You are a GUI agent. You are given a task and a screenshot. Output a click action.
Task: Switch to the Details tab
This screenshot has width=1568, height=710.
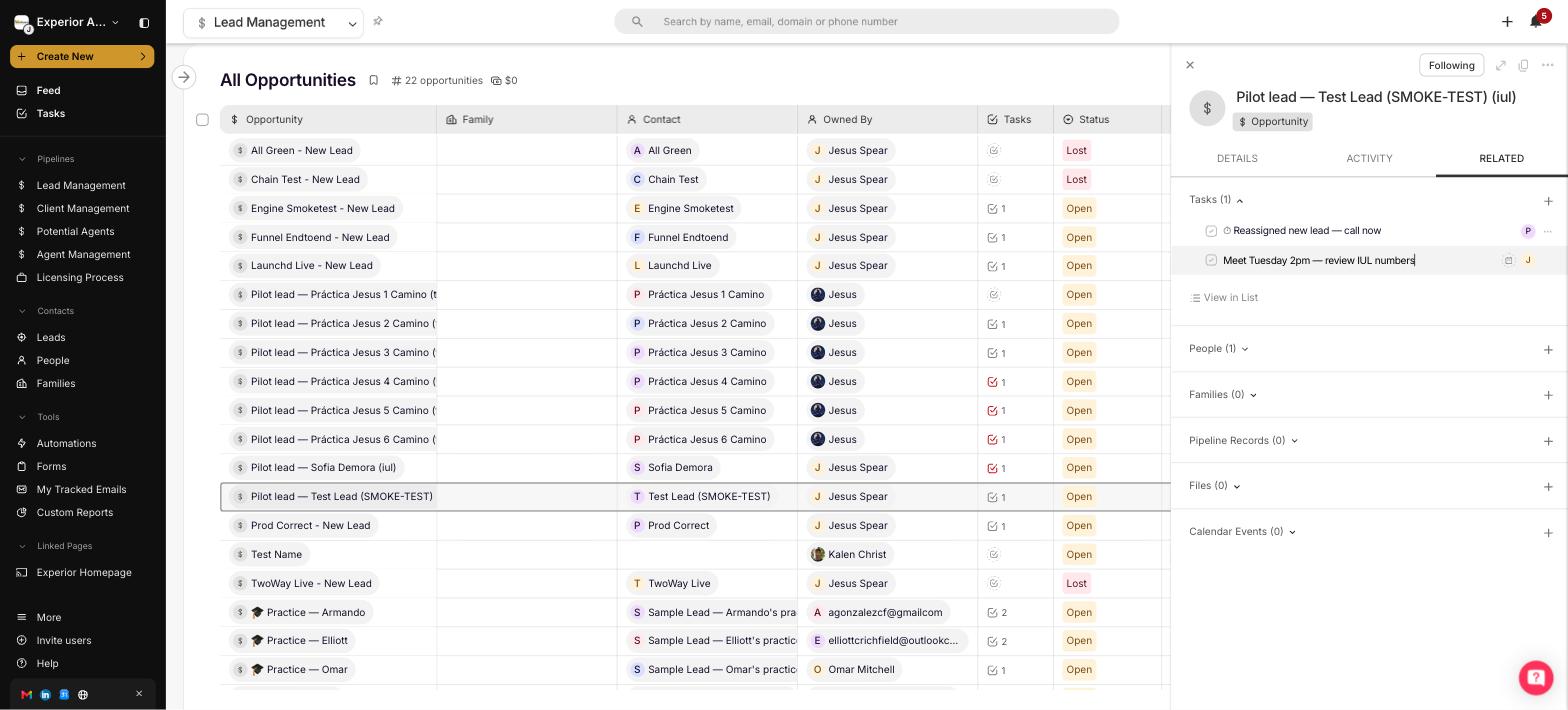[x=1237, y=159]
